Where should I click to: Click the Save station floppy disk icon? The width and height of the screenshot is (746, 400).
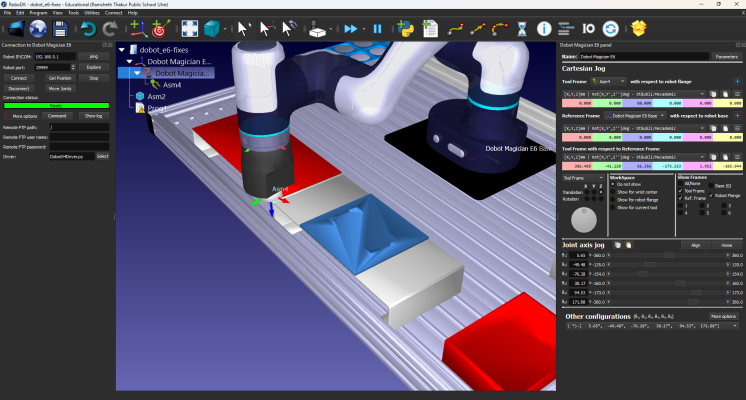[60, 29]
